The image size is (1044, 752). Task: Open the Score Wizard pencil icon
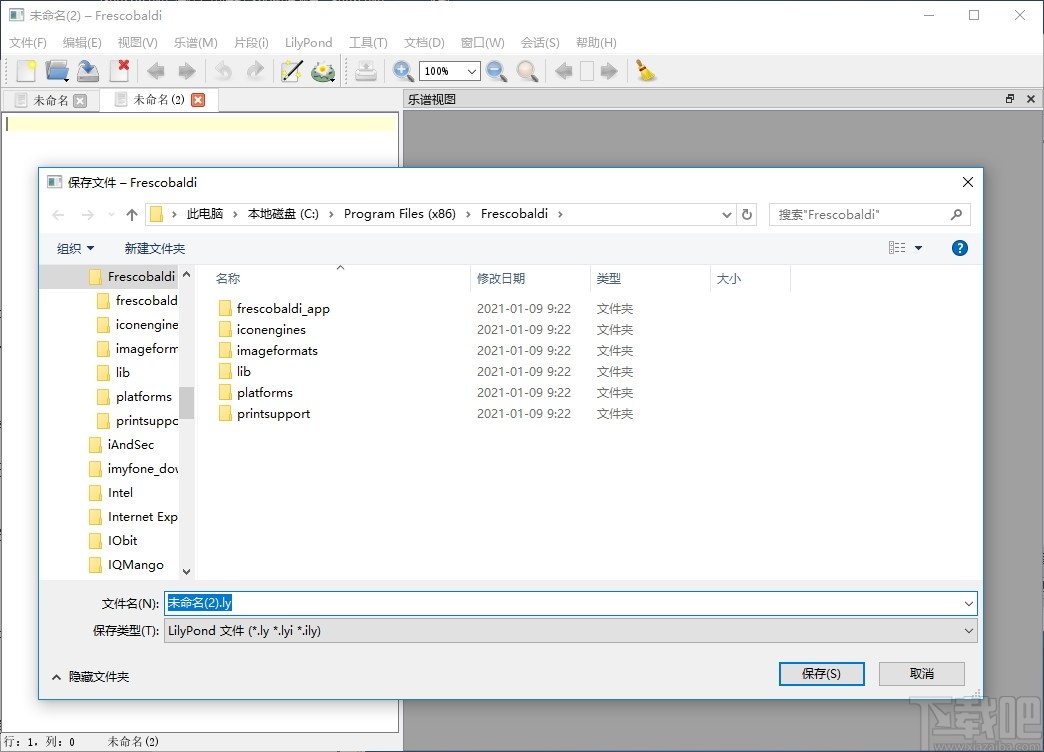(292, 71)
